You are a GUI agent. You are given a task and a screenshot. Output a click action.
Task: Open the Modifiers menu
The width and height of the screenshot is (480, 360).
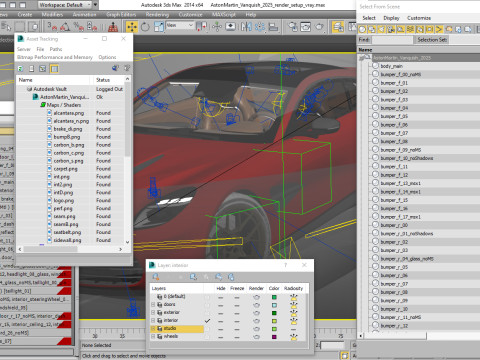click(x=52, y=15)
